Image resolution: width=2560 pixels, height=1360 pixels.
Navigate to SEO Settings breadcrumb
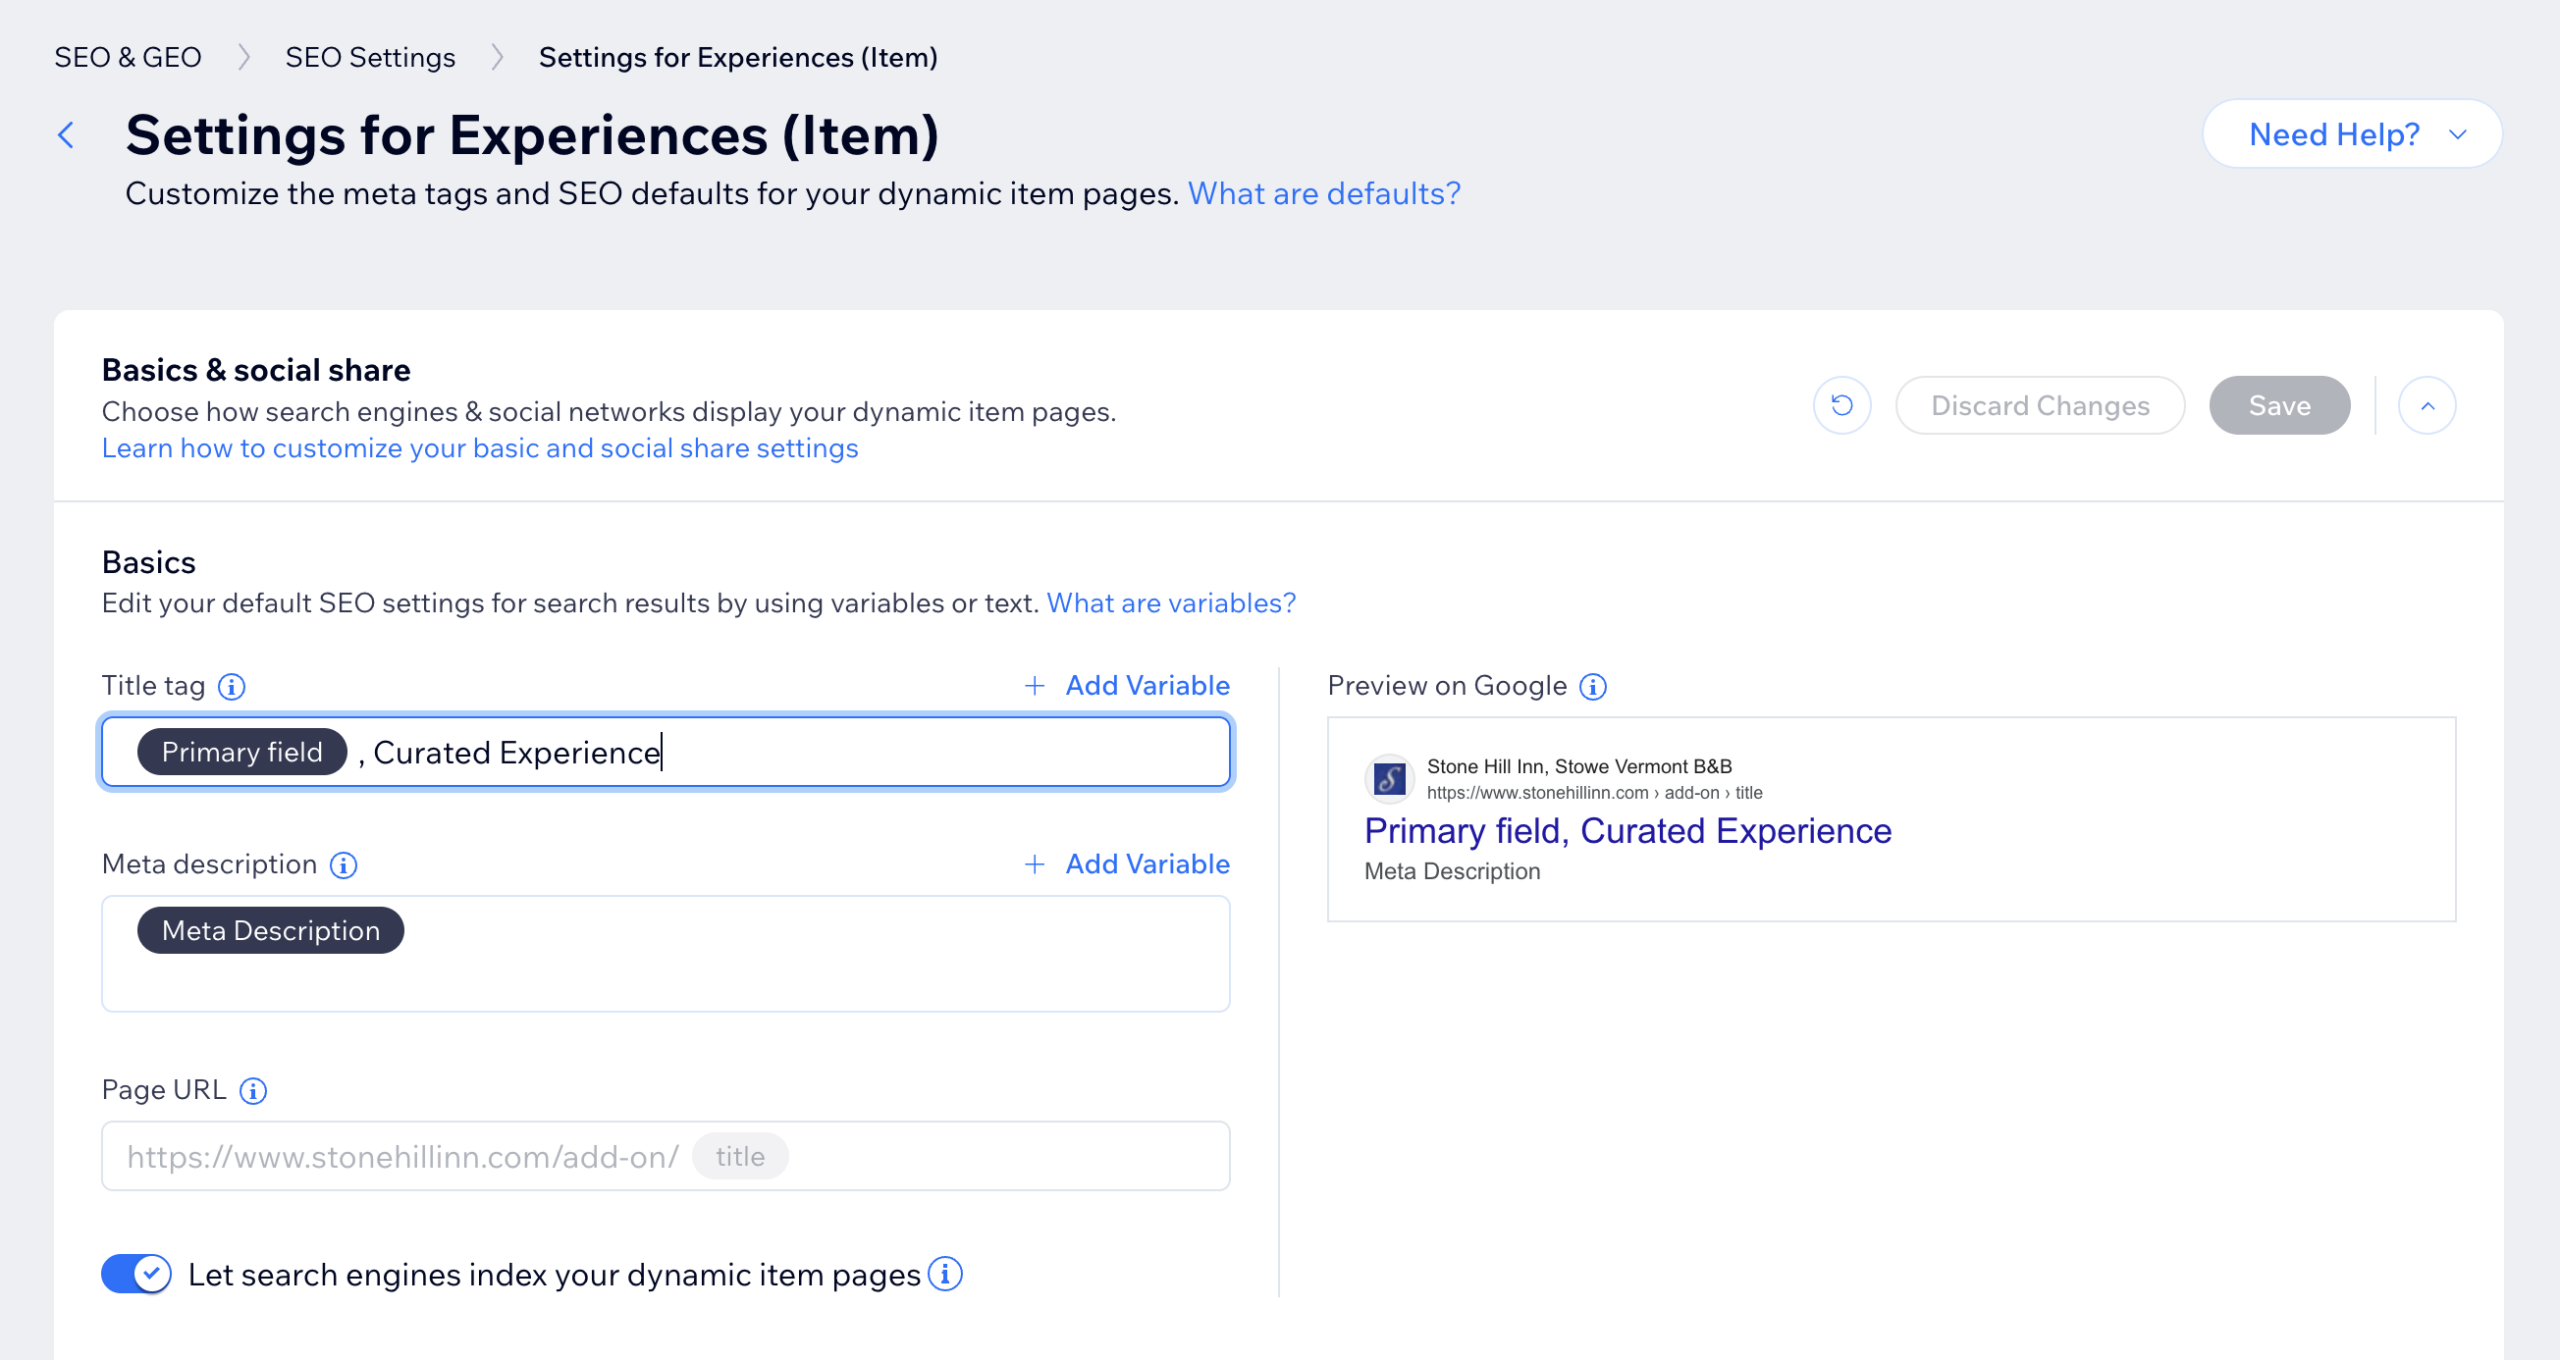pos(370,57)
